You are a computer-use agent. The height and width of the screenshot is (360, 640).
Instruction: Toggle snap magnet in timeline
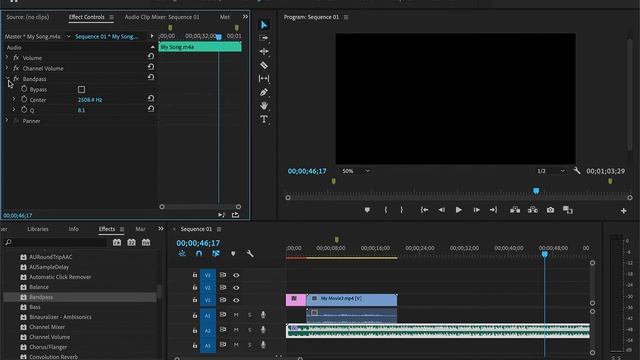pos(199,253)
